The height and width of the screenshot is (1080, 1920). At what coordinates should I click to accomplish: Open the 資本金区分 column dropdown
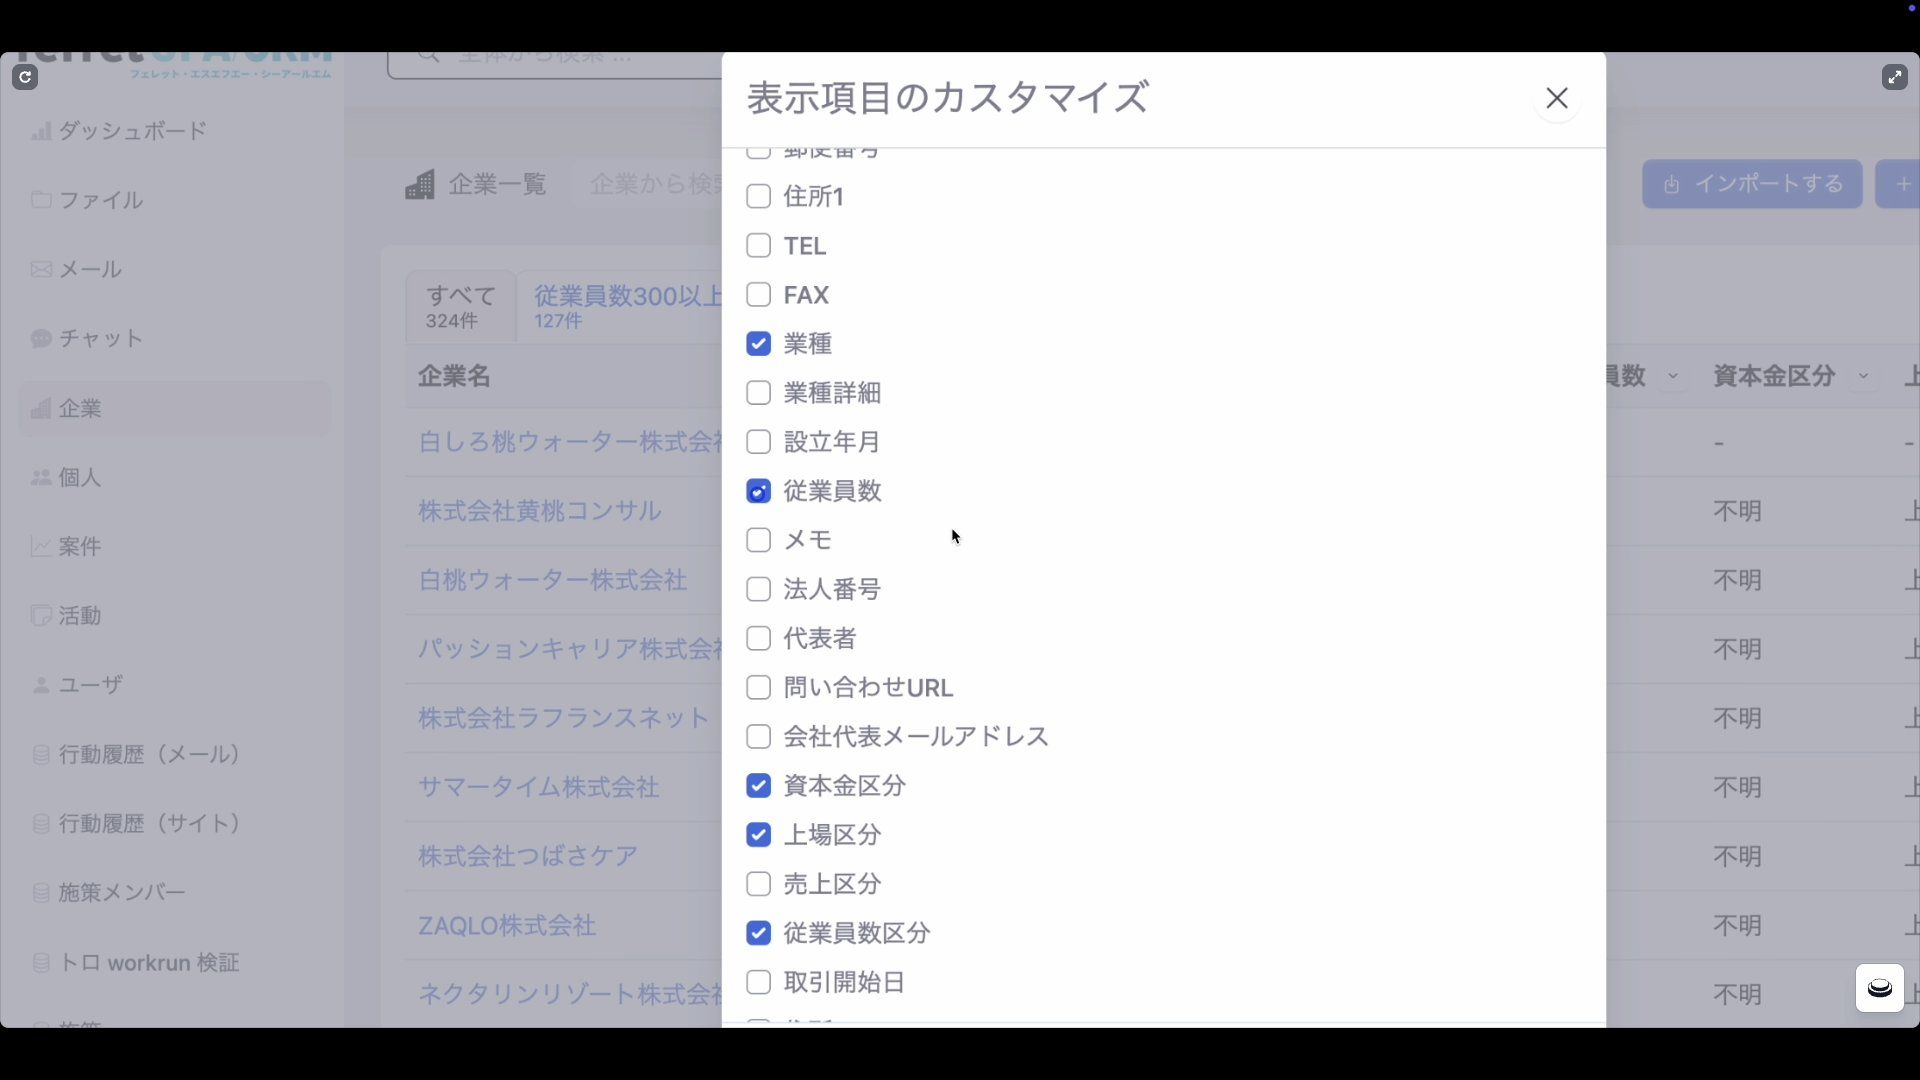coord(1863,377)
